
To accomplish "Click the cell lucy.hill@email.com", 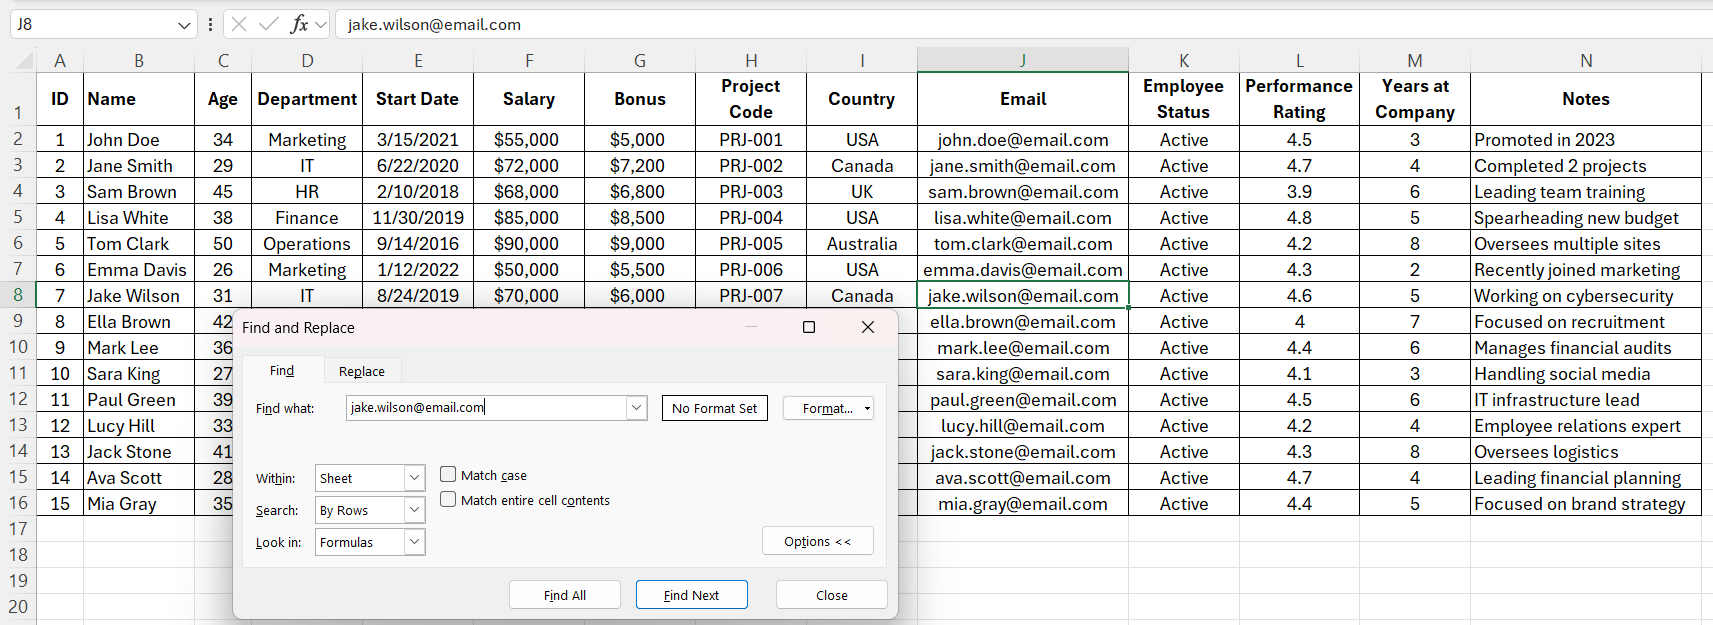I will point(1023,426).
